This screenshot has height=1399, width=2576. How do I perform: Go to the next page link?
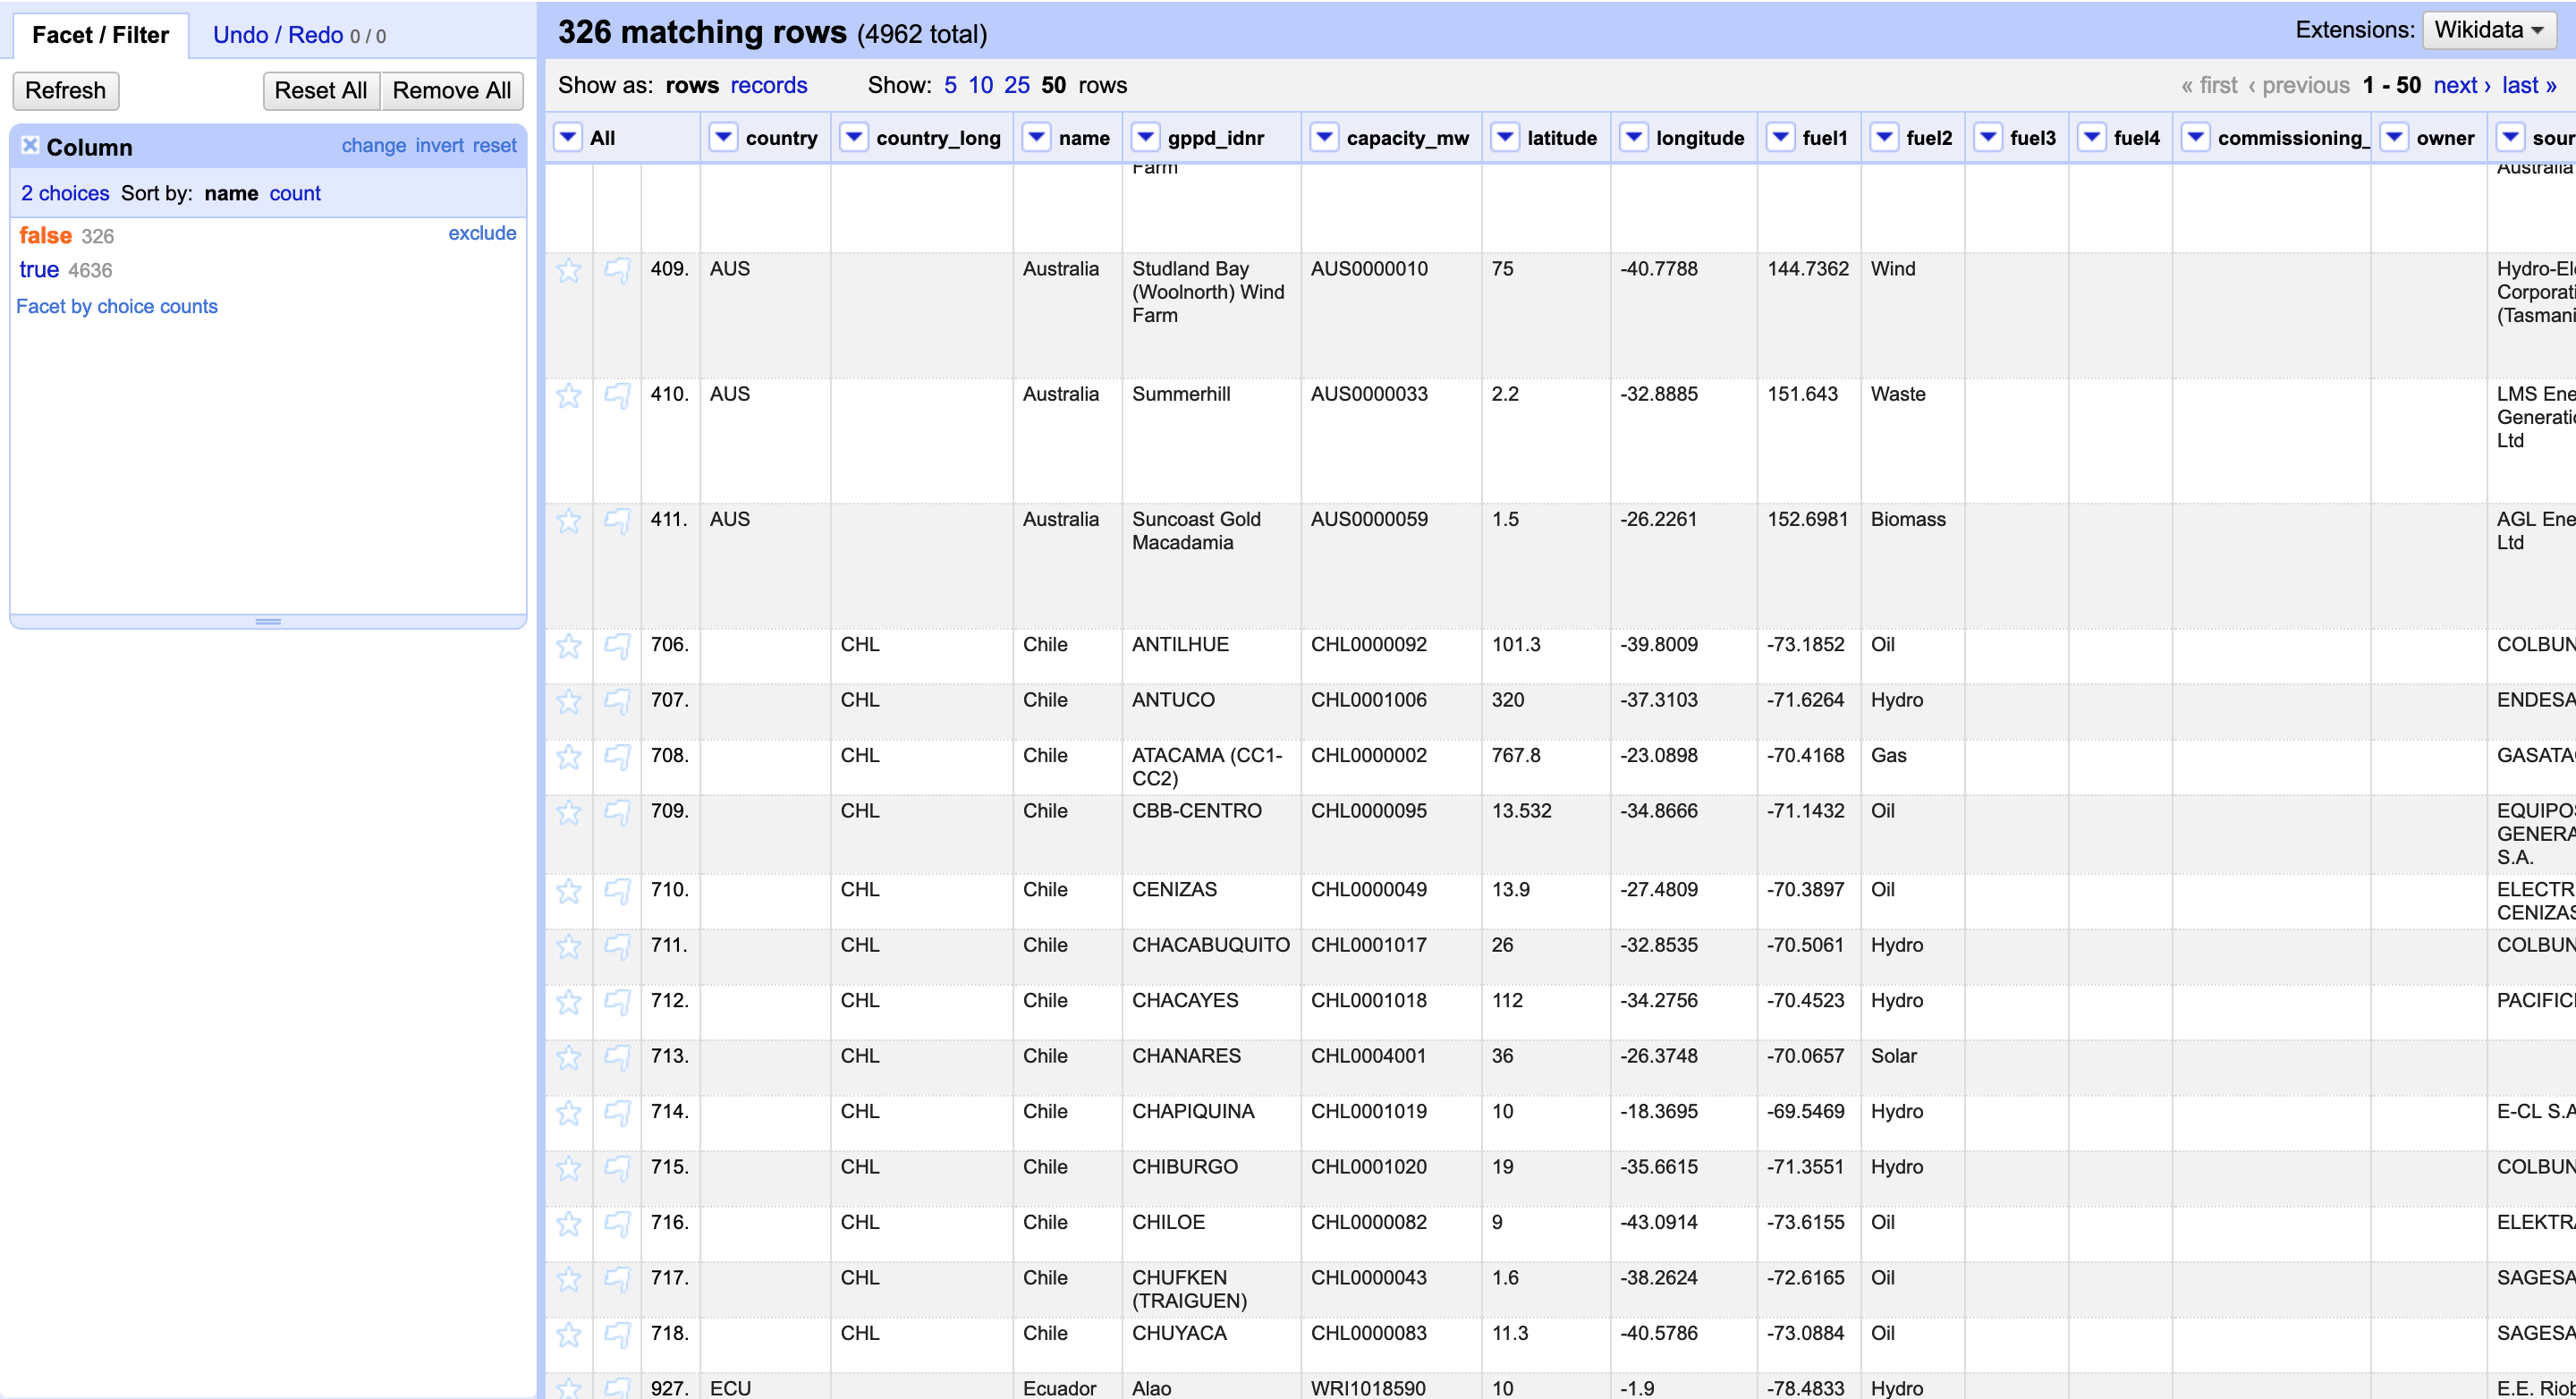point(2461,85)
